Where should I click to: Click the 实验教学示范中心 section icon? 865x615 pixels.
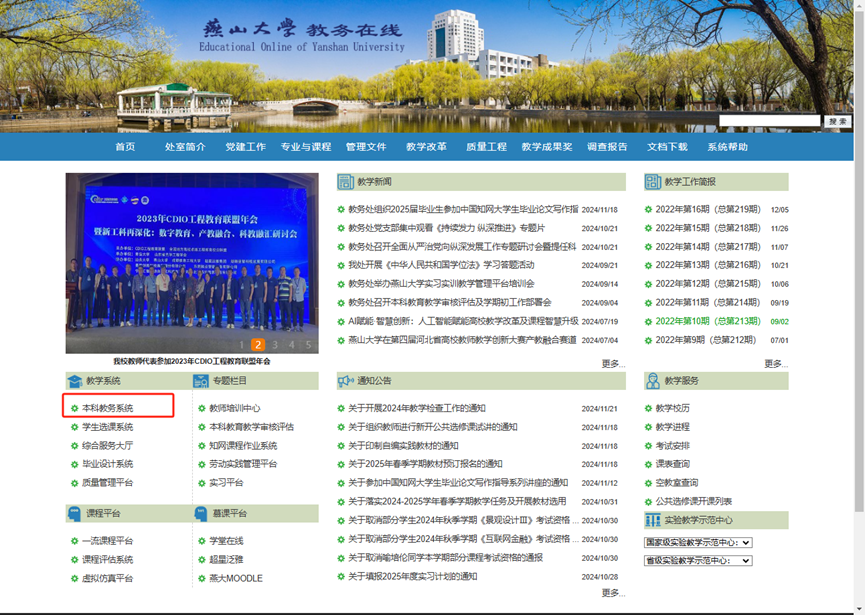(653, 520)
